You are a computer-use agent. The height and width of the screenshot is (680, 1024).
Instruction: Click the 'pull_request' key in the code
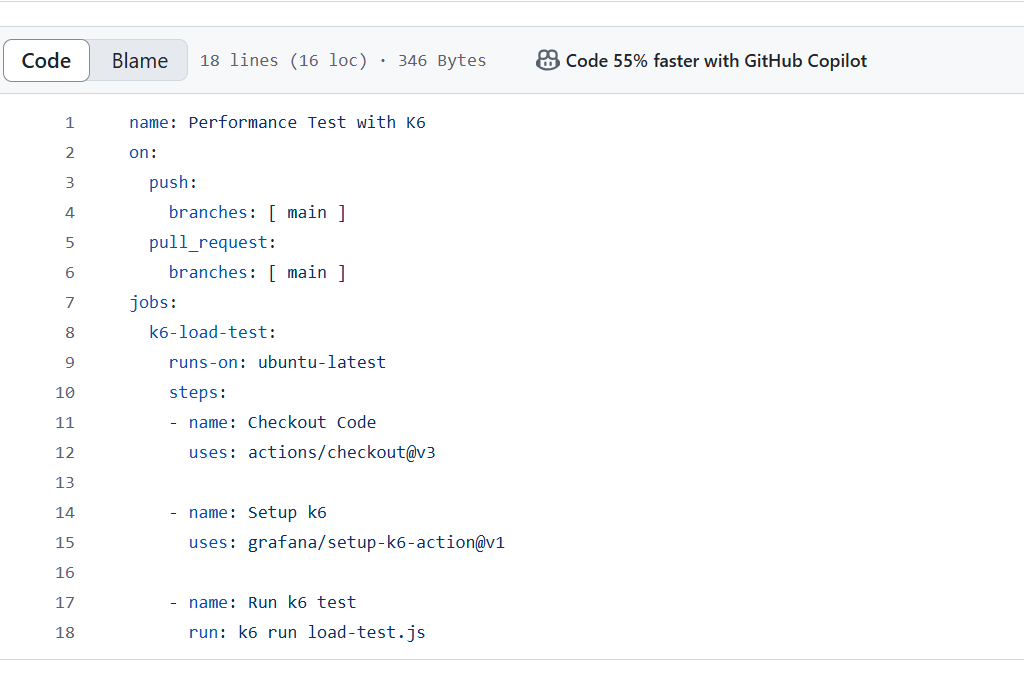pos(208,243)
